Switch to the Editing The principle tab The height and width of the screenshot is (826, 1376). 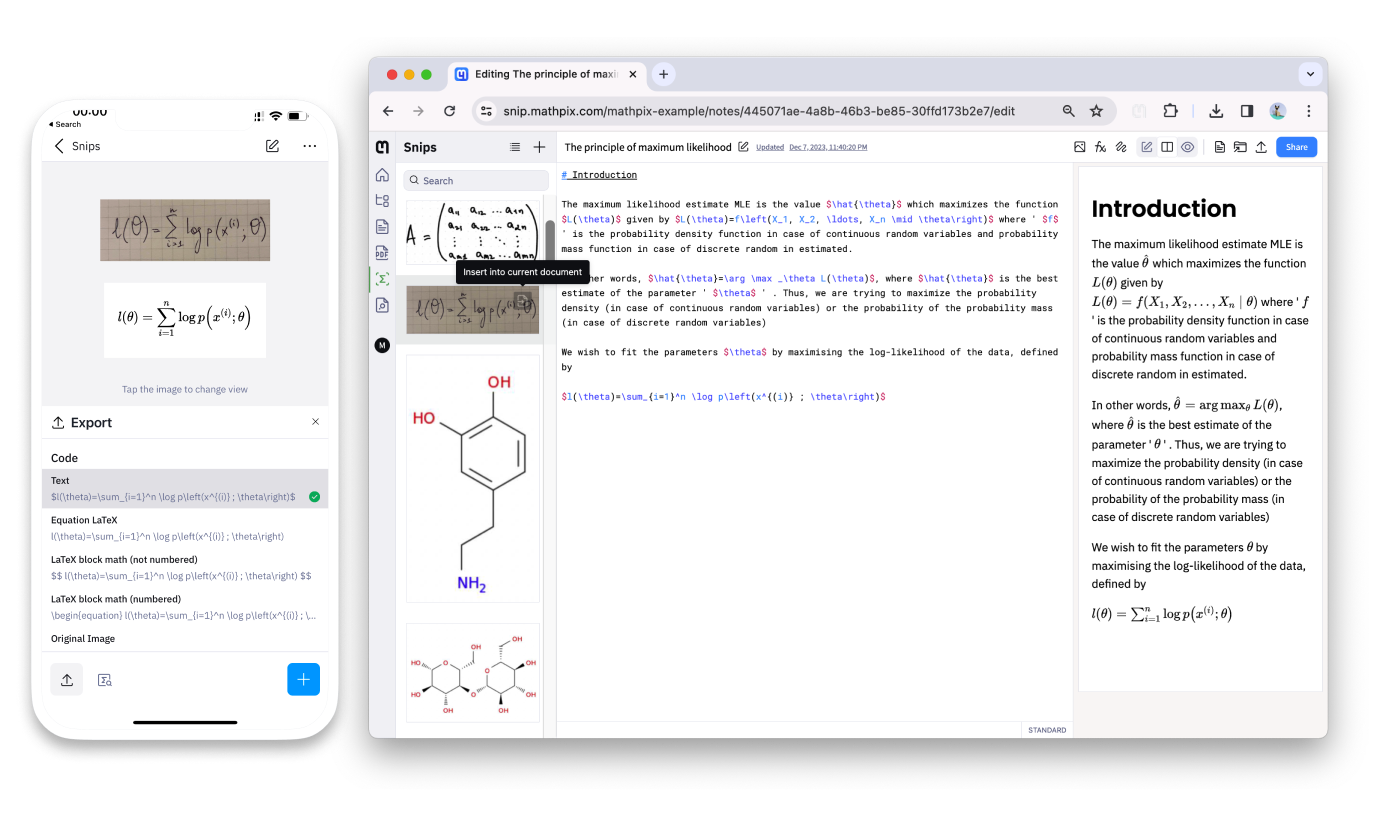tap(545, 74)
